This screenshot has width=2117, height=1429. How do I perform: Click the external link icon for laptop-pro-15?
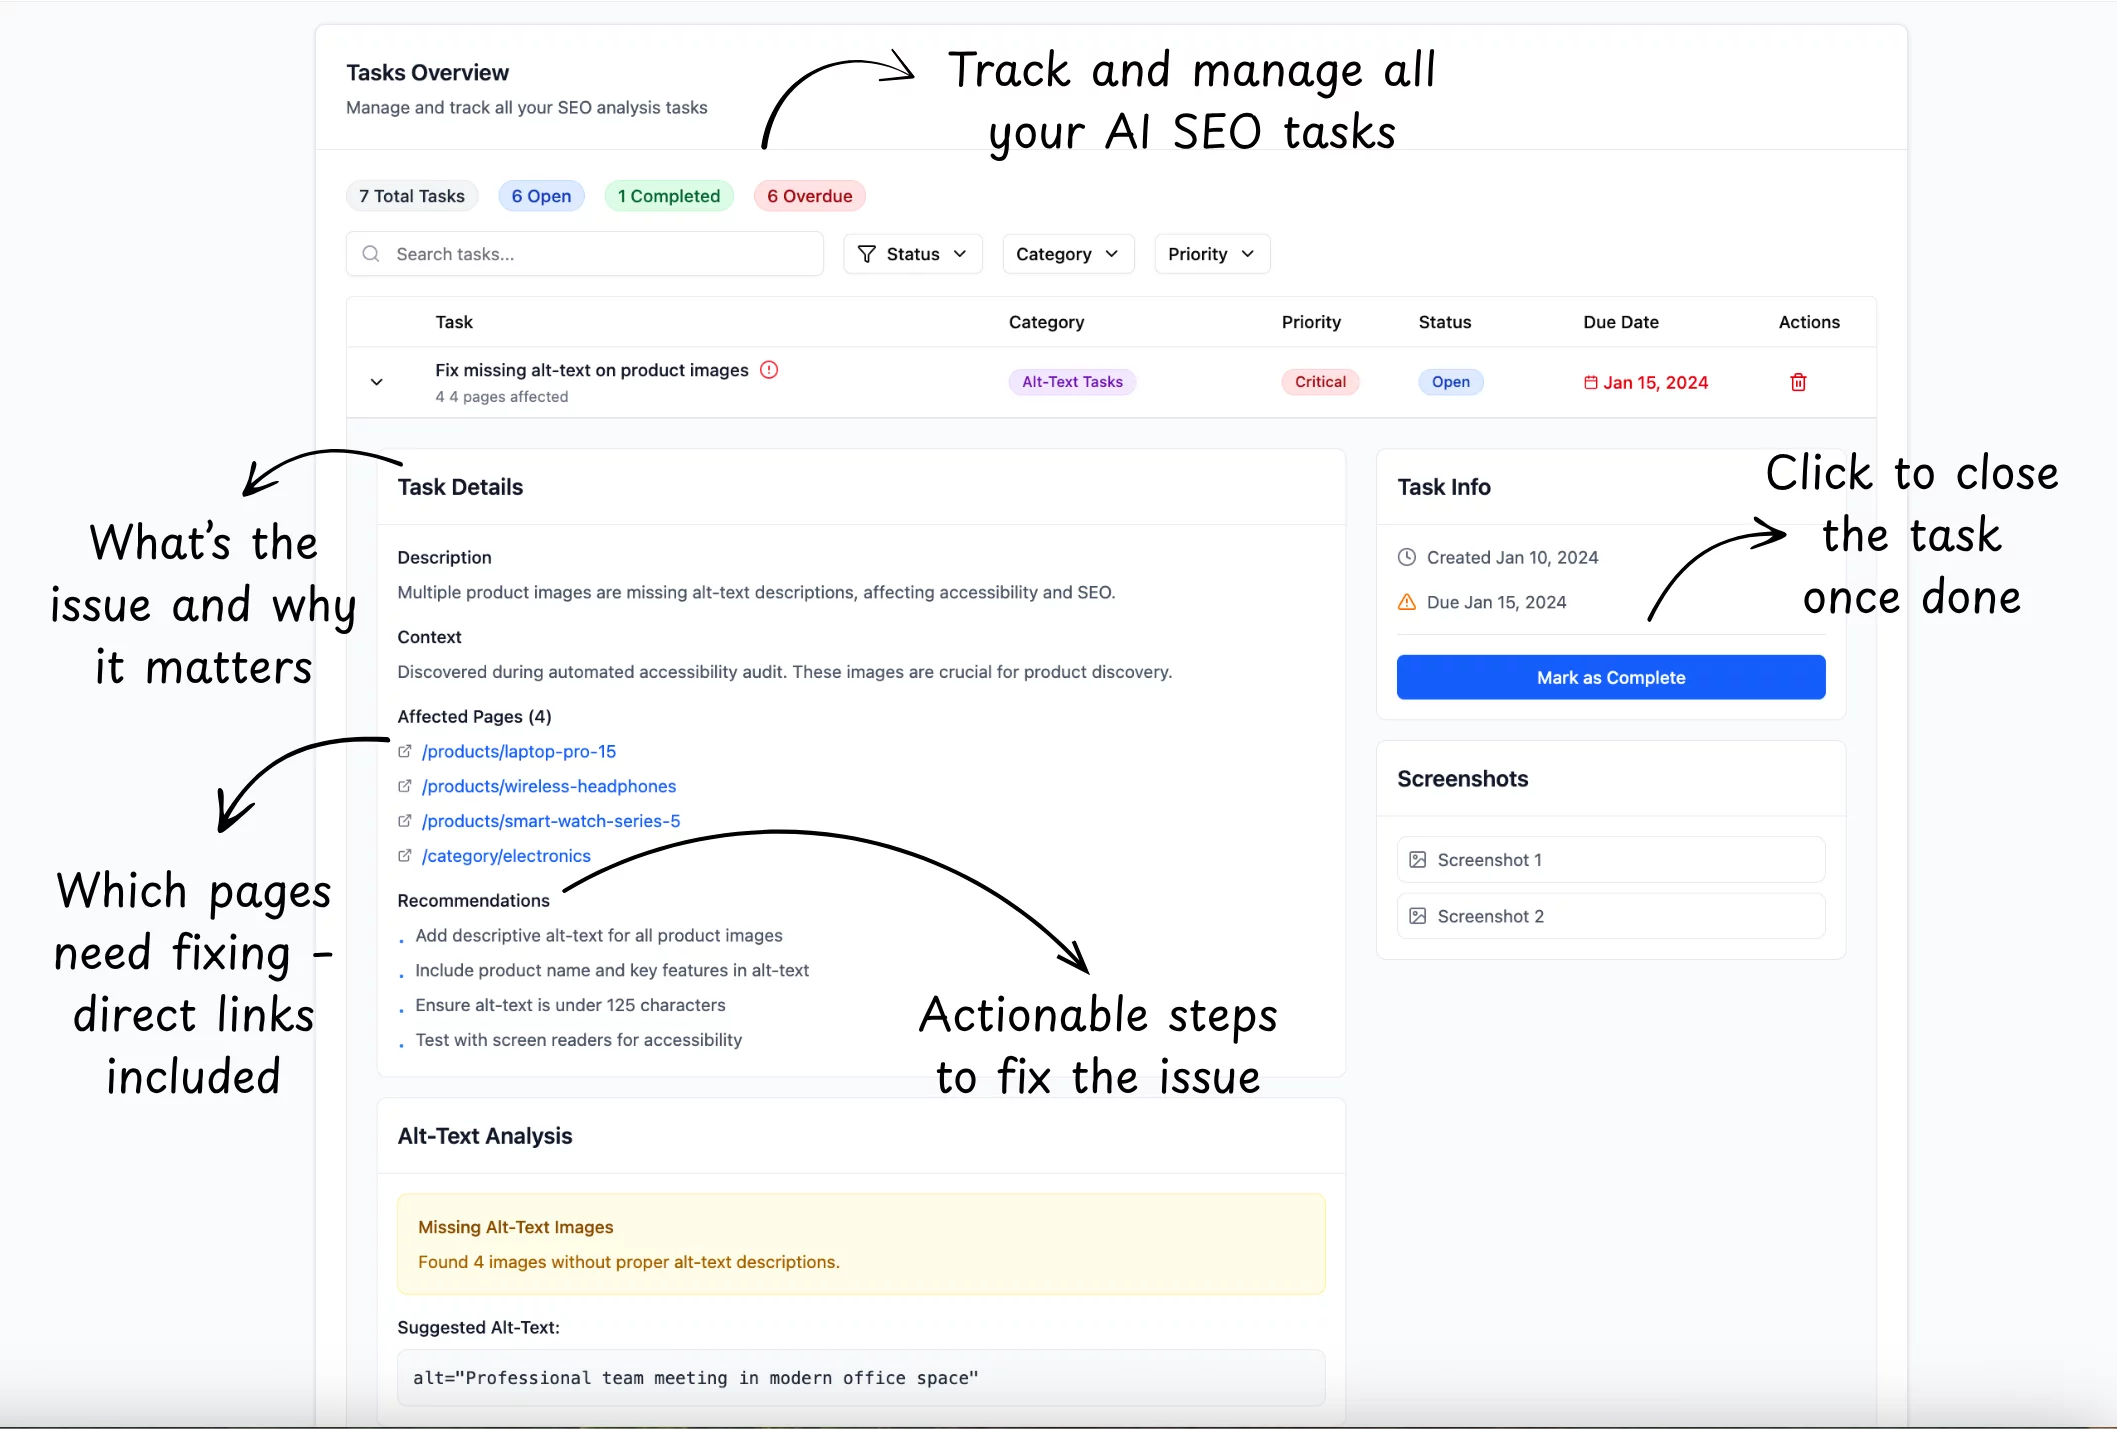click(405, 751)
